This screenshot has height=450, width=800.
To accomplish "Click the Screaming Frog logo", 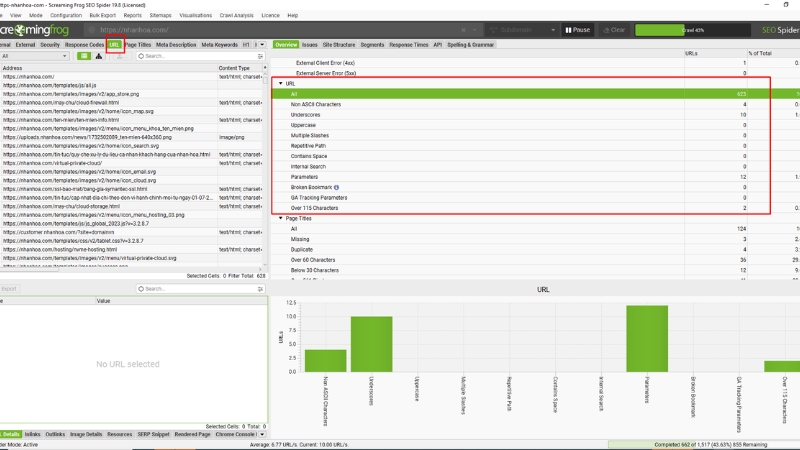I will [34, 30].
